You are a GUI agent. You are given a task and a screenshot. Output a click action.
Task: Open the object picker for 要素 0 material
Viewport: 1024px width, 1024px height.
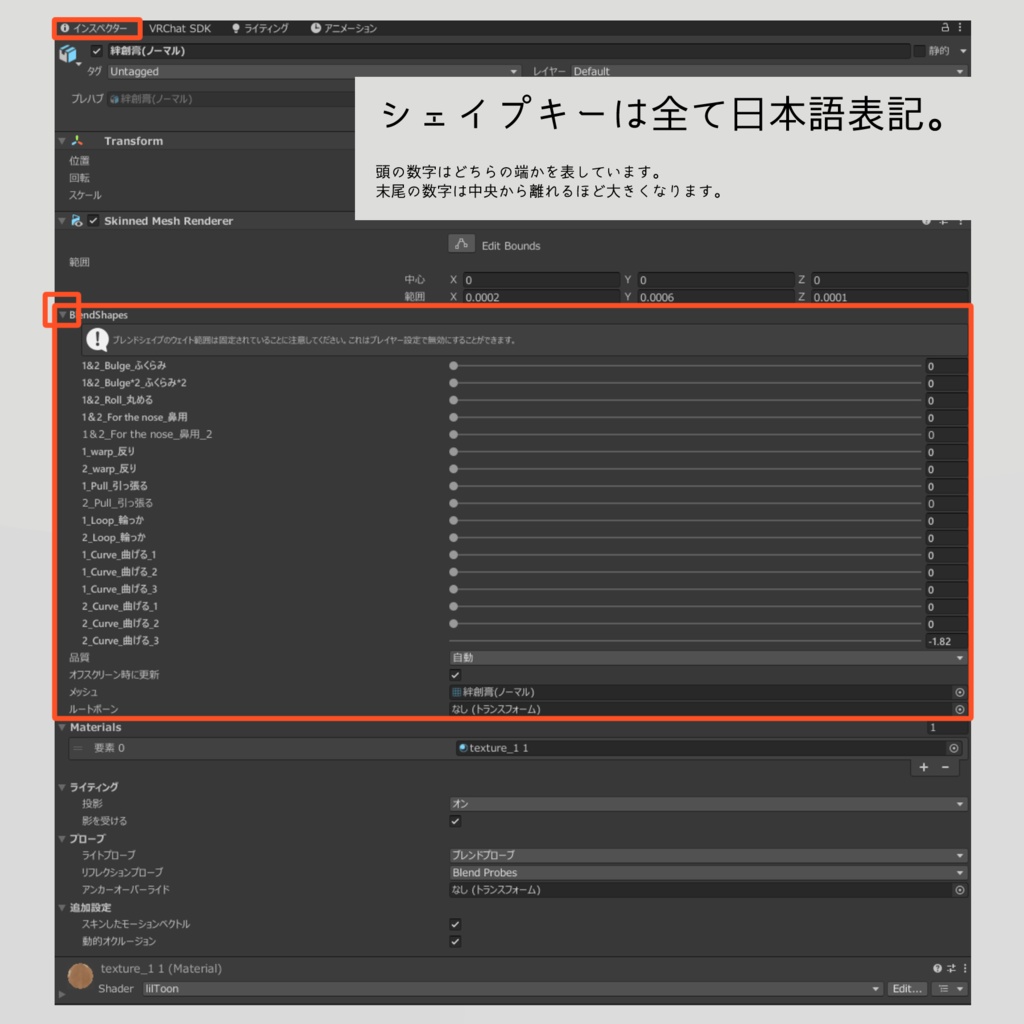pyautogui.click(x=953, y=748)
